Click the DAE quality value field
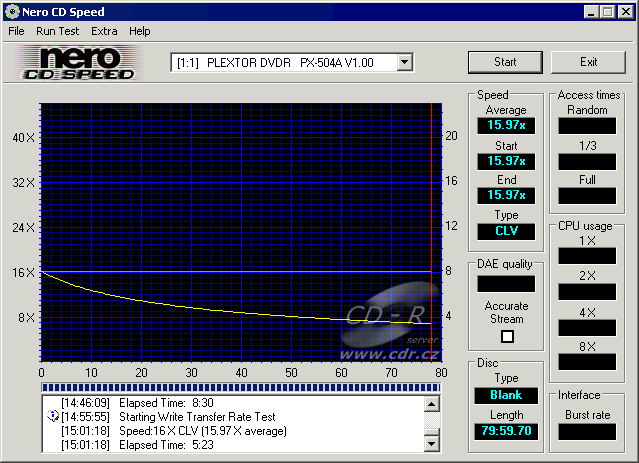 click(506, 284)
